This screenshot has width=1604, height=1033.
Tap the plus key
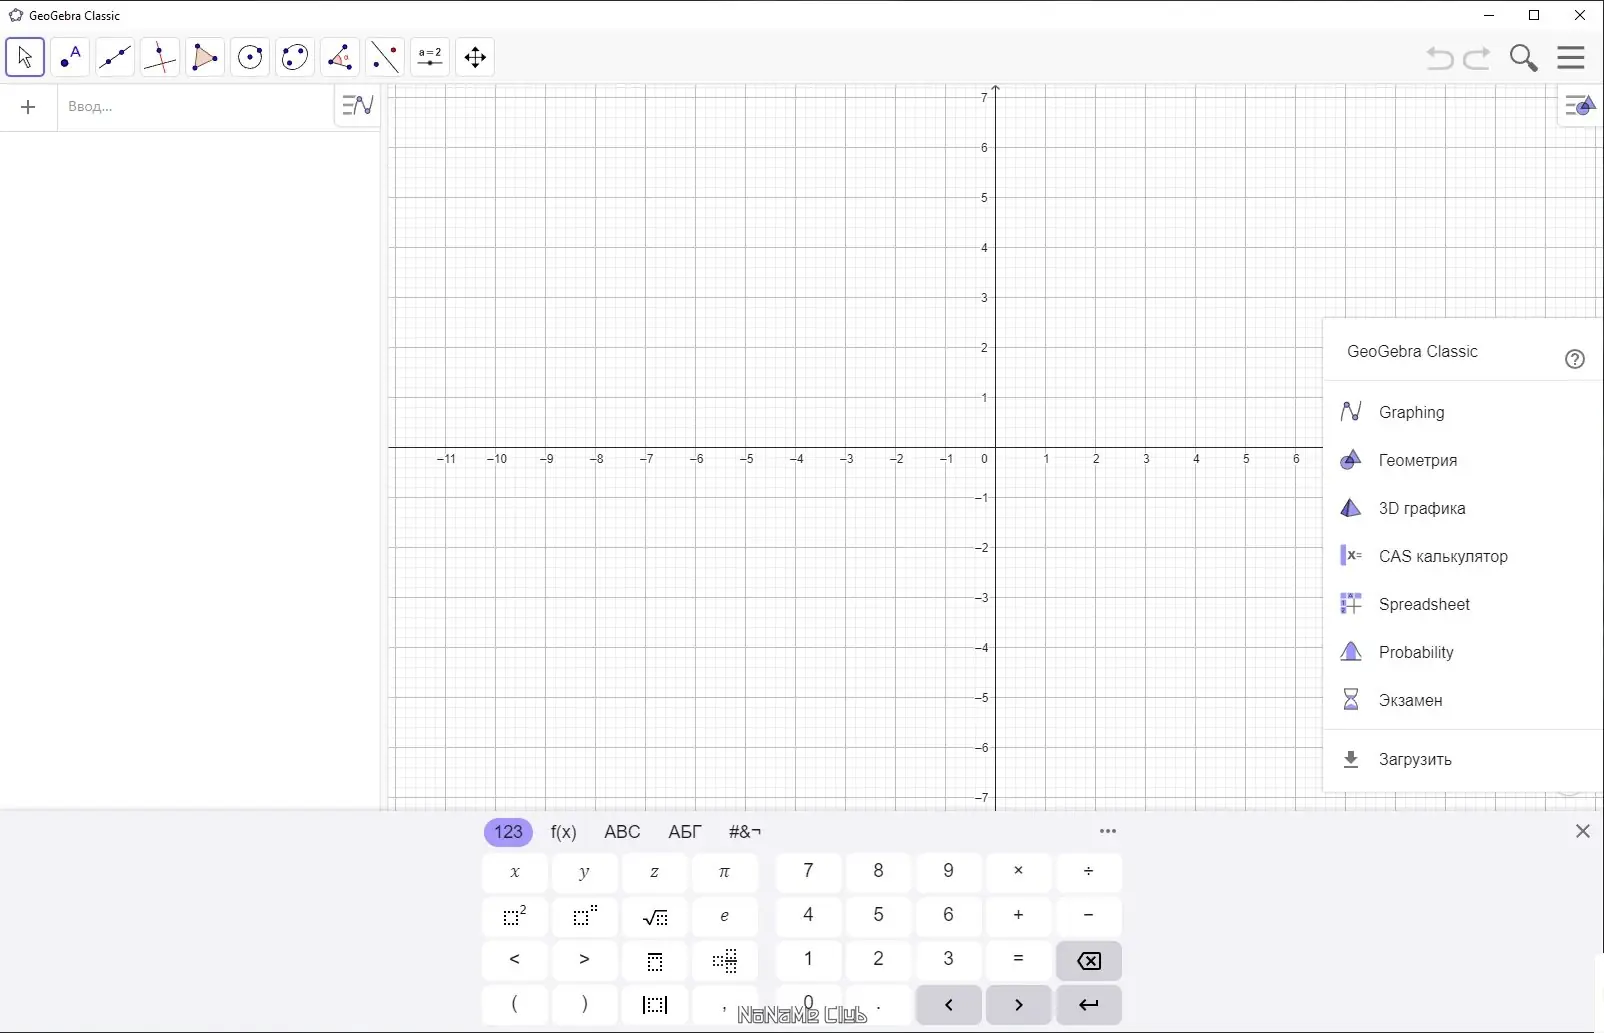pyautogui.click(x=1019, y=915)
